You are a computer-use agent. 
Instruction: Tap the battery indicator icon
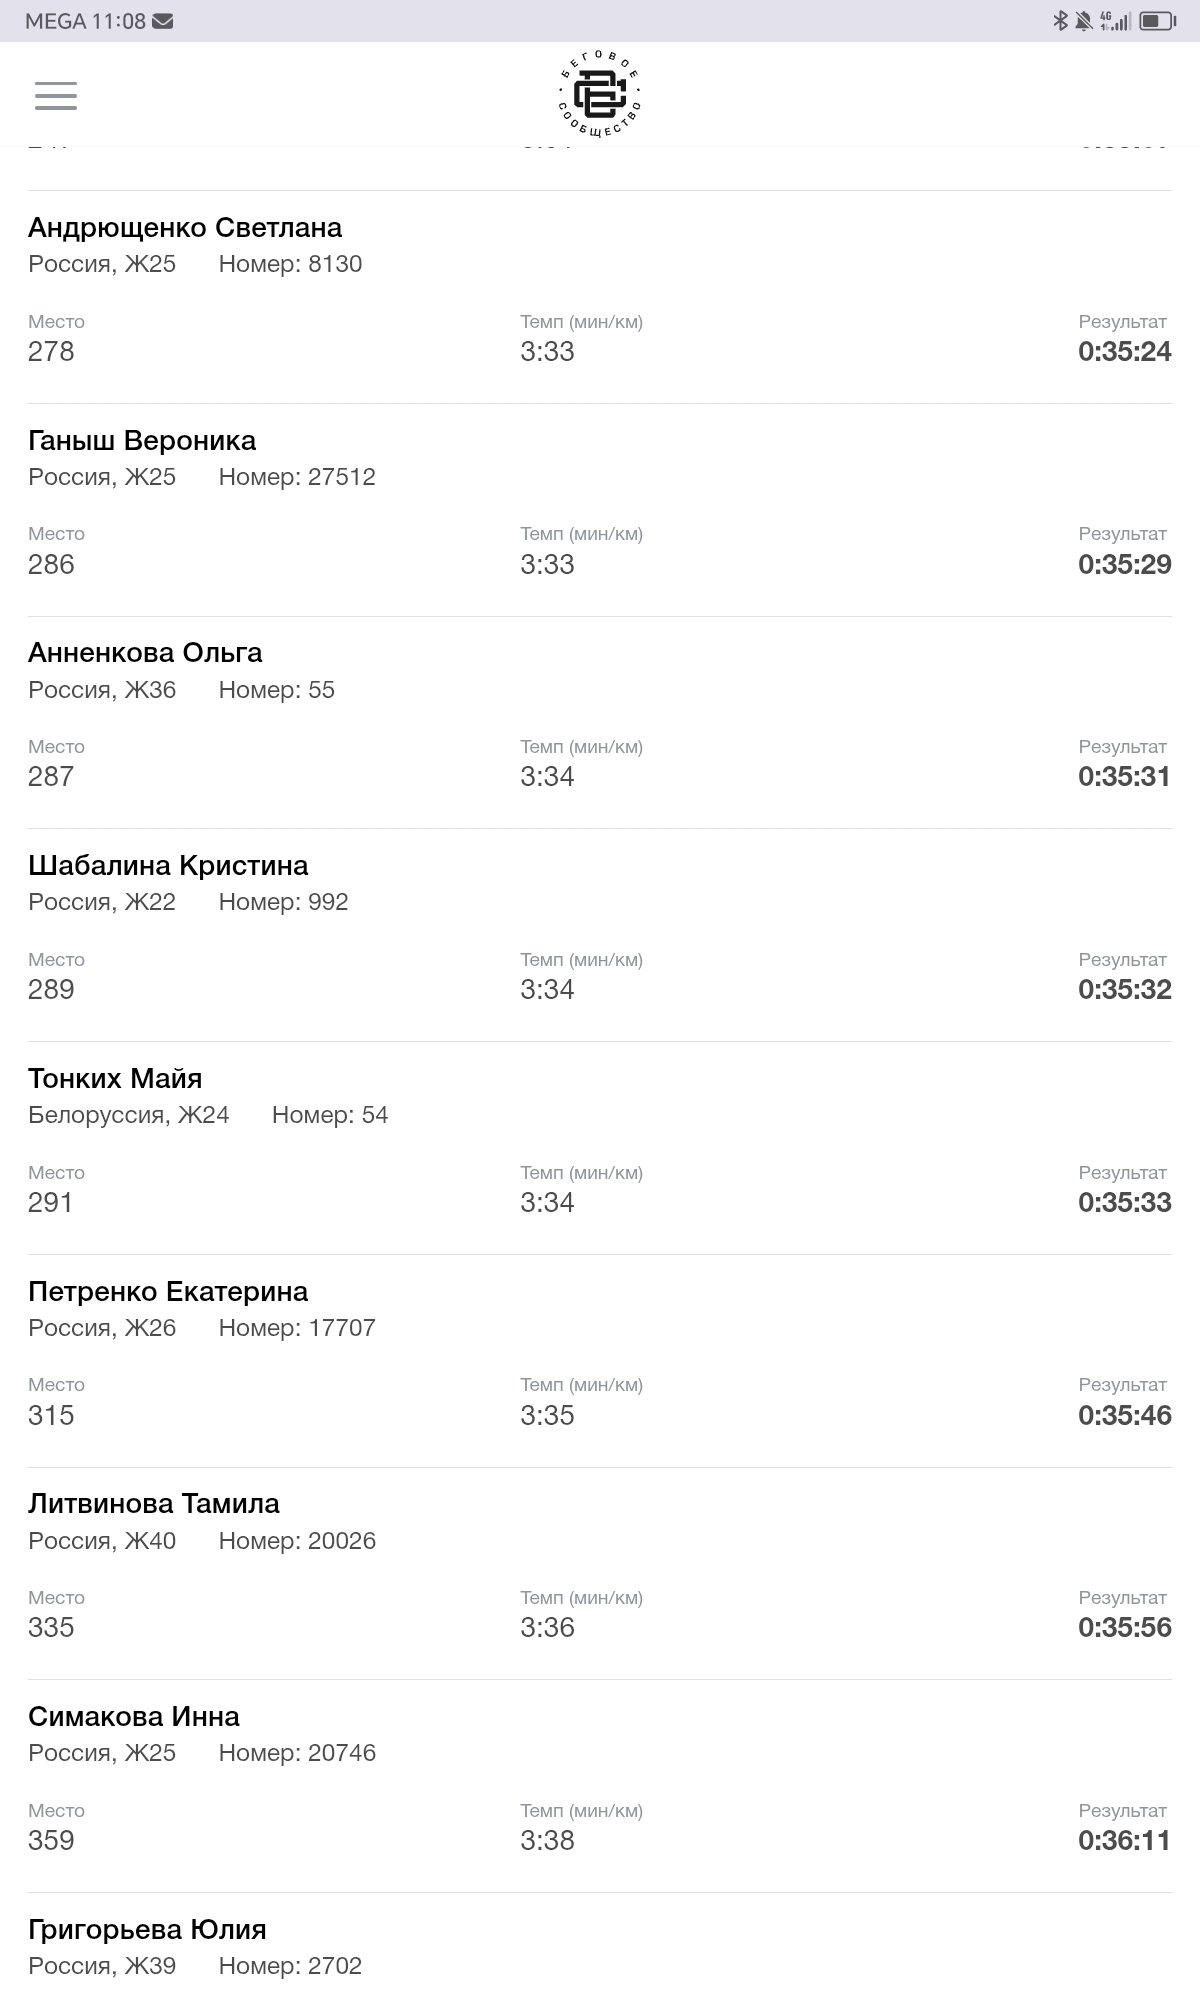1157,21
